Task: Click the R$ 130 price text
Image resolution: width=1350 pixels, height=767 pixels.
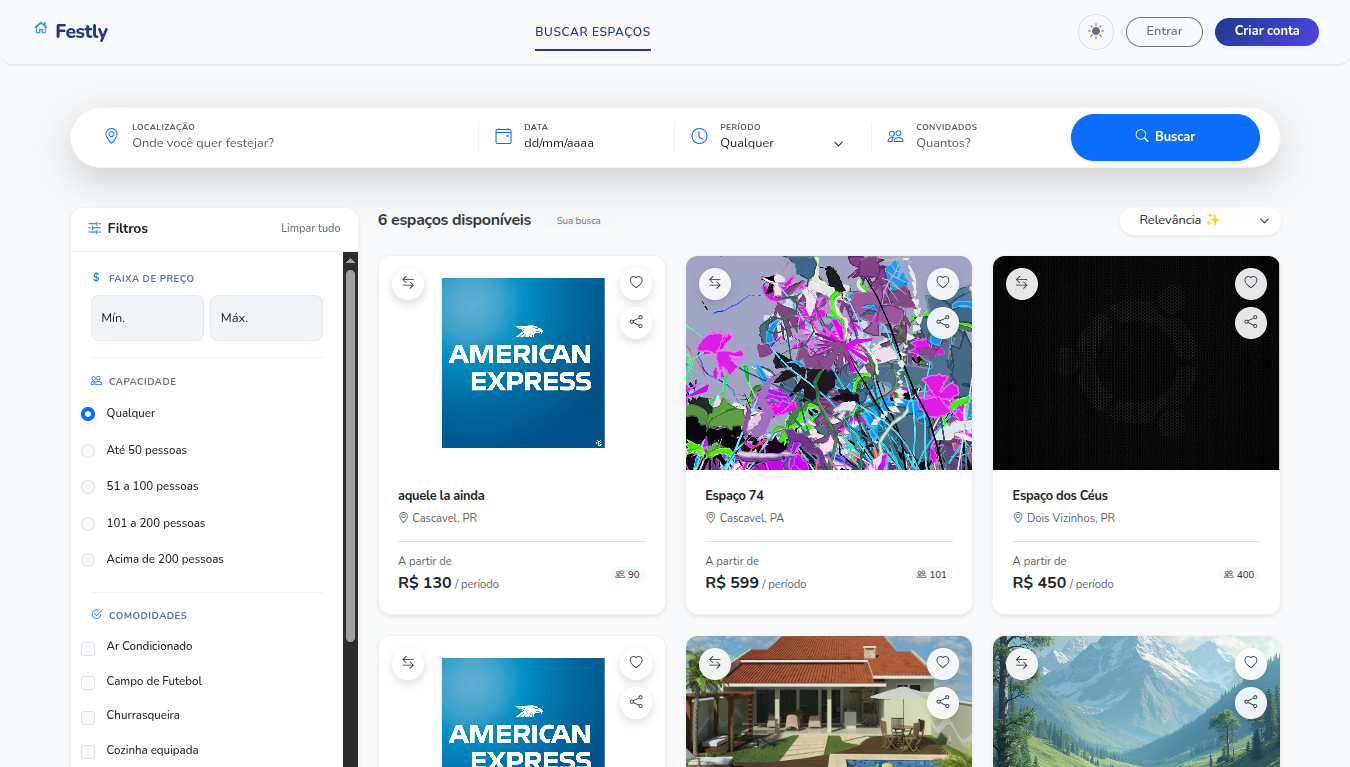Action: [x=425, y=582]
